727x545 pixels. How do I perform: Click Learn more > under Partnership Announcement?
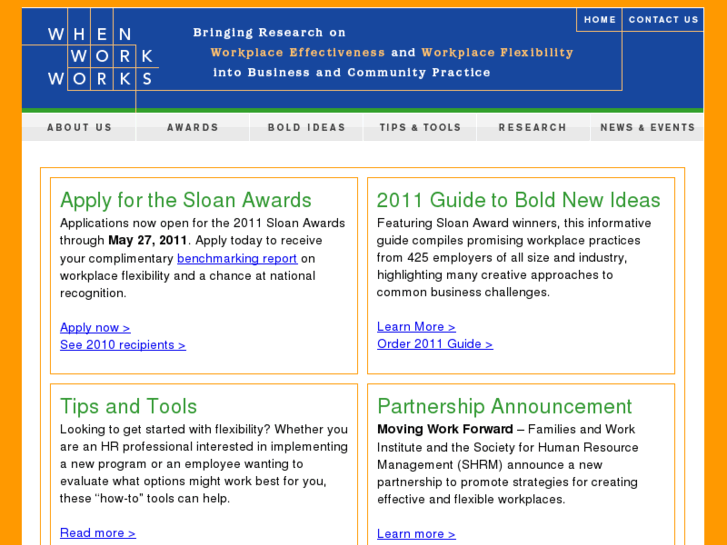pos(416,534)
